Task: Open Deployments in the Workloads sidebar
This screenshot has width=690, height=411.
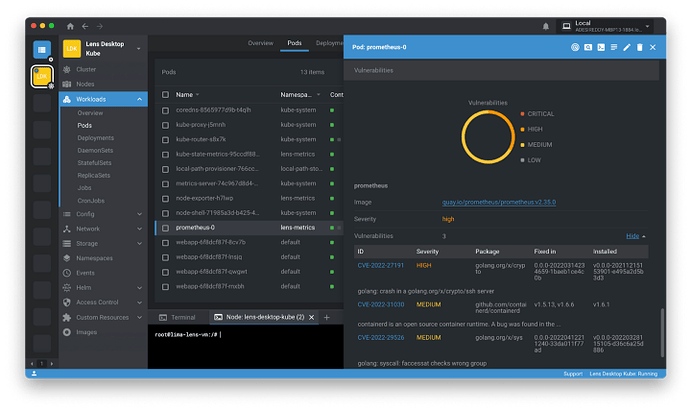Action: coord(96,138)
